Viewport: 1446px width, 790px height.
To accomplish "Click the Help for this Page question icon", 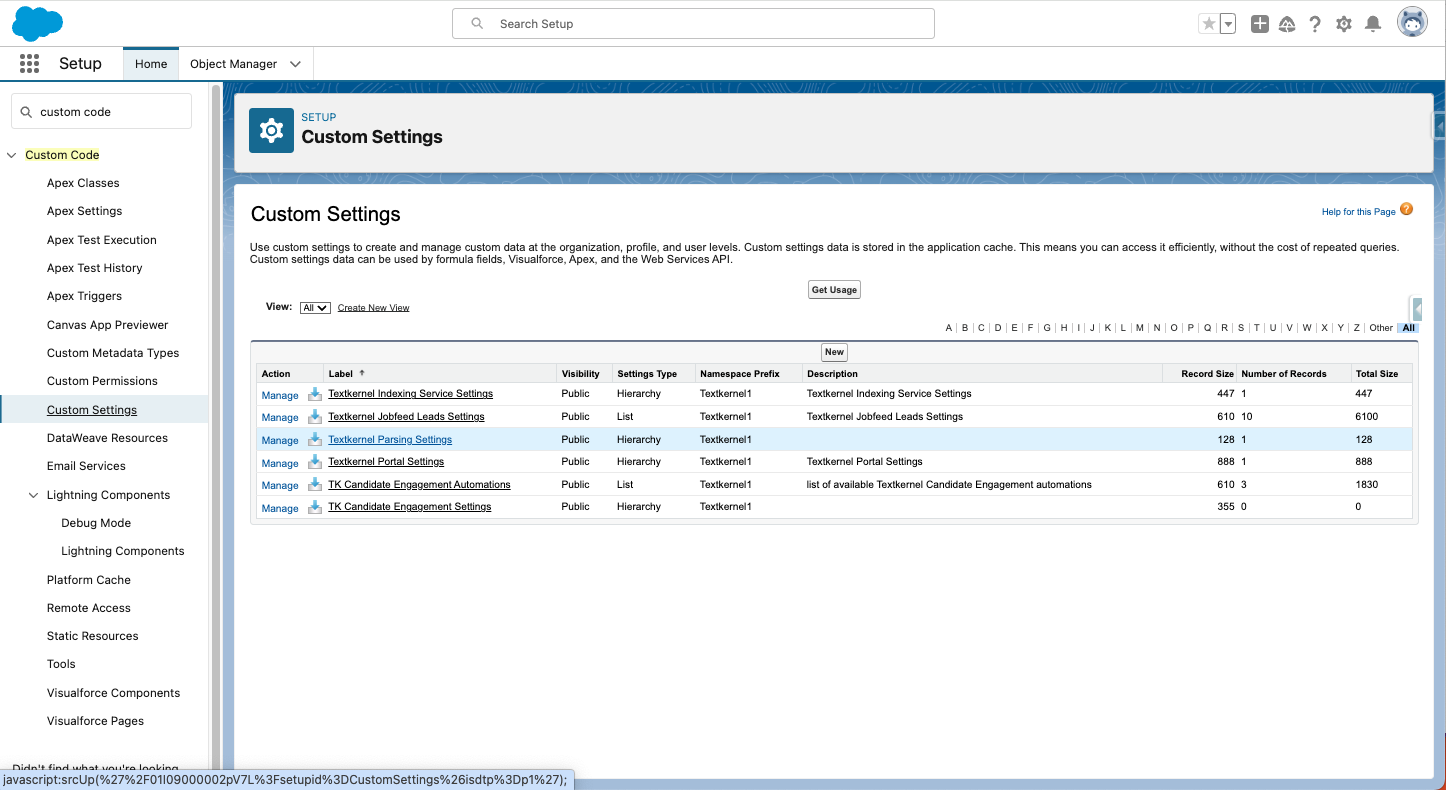I will 1407,210.
